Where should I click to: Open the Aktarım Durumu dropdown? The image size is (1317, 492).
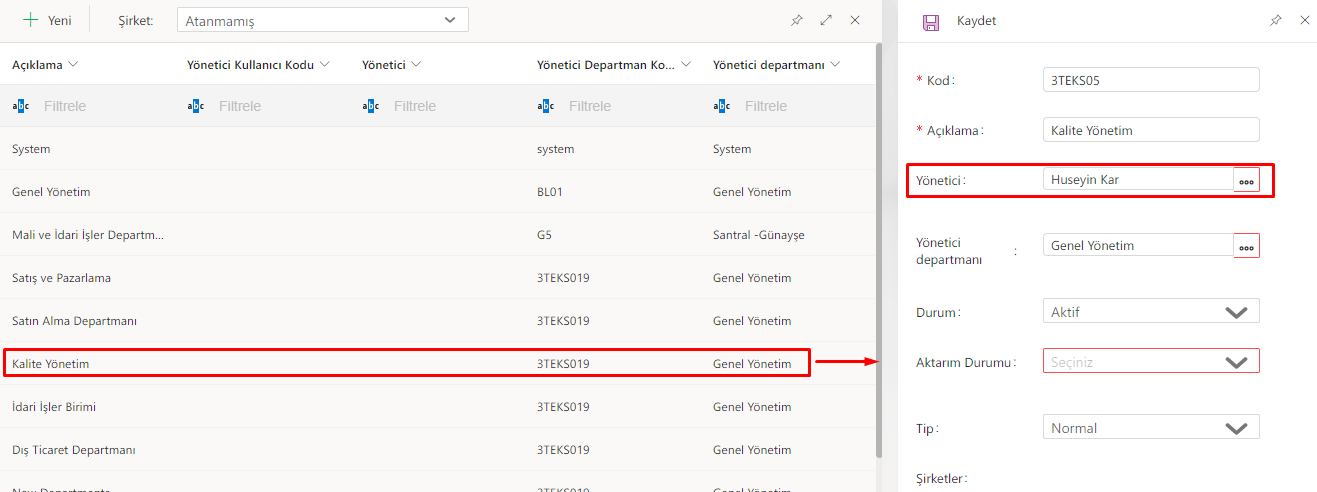(x=1150, y=362)
